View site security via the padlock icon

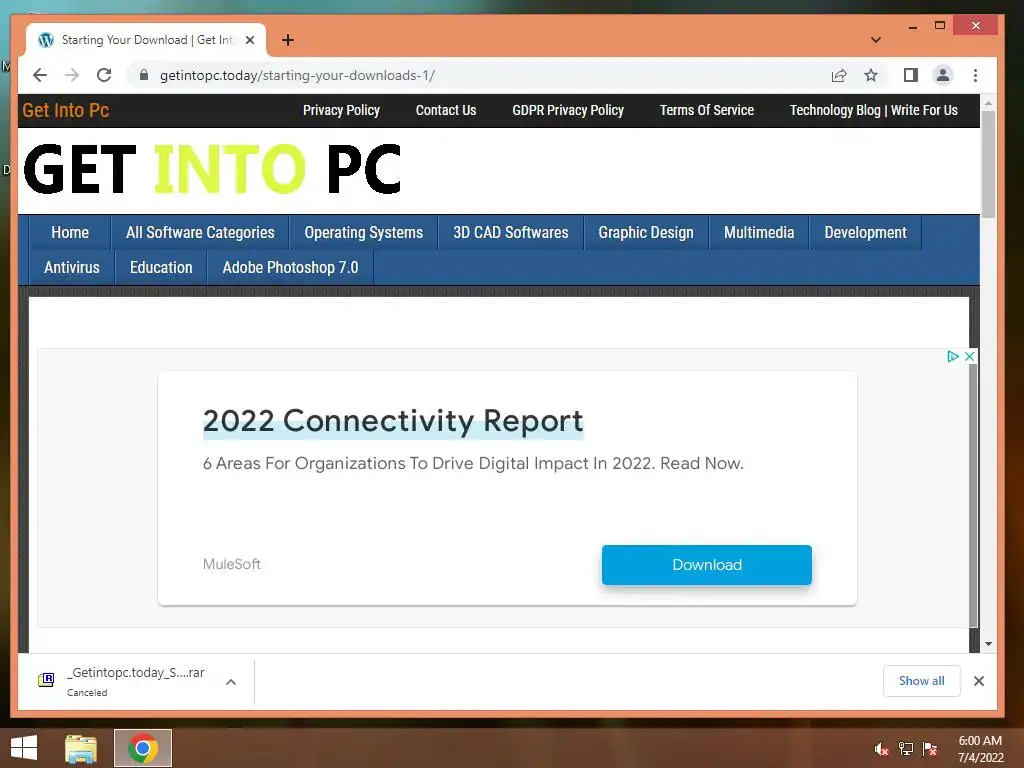click(144, 75)
